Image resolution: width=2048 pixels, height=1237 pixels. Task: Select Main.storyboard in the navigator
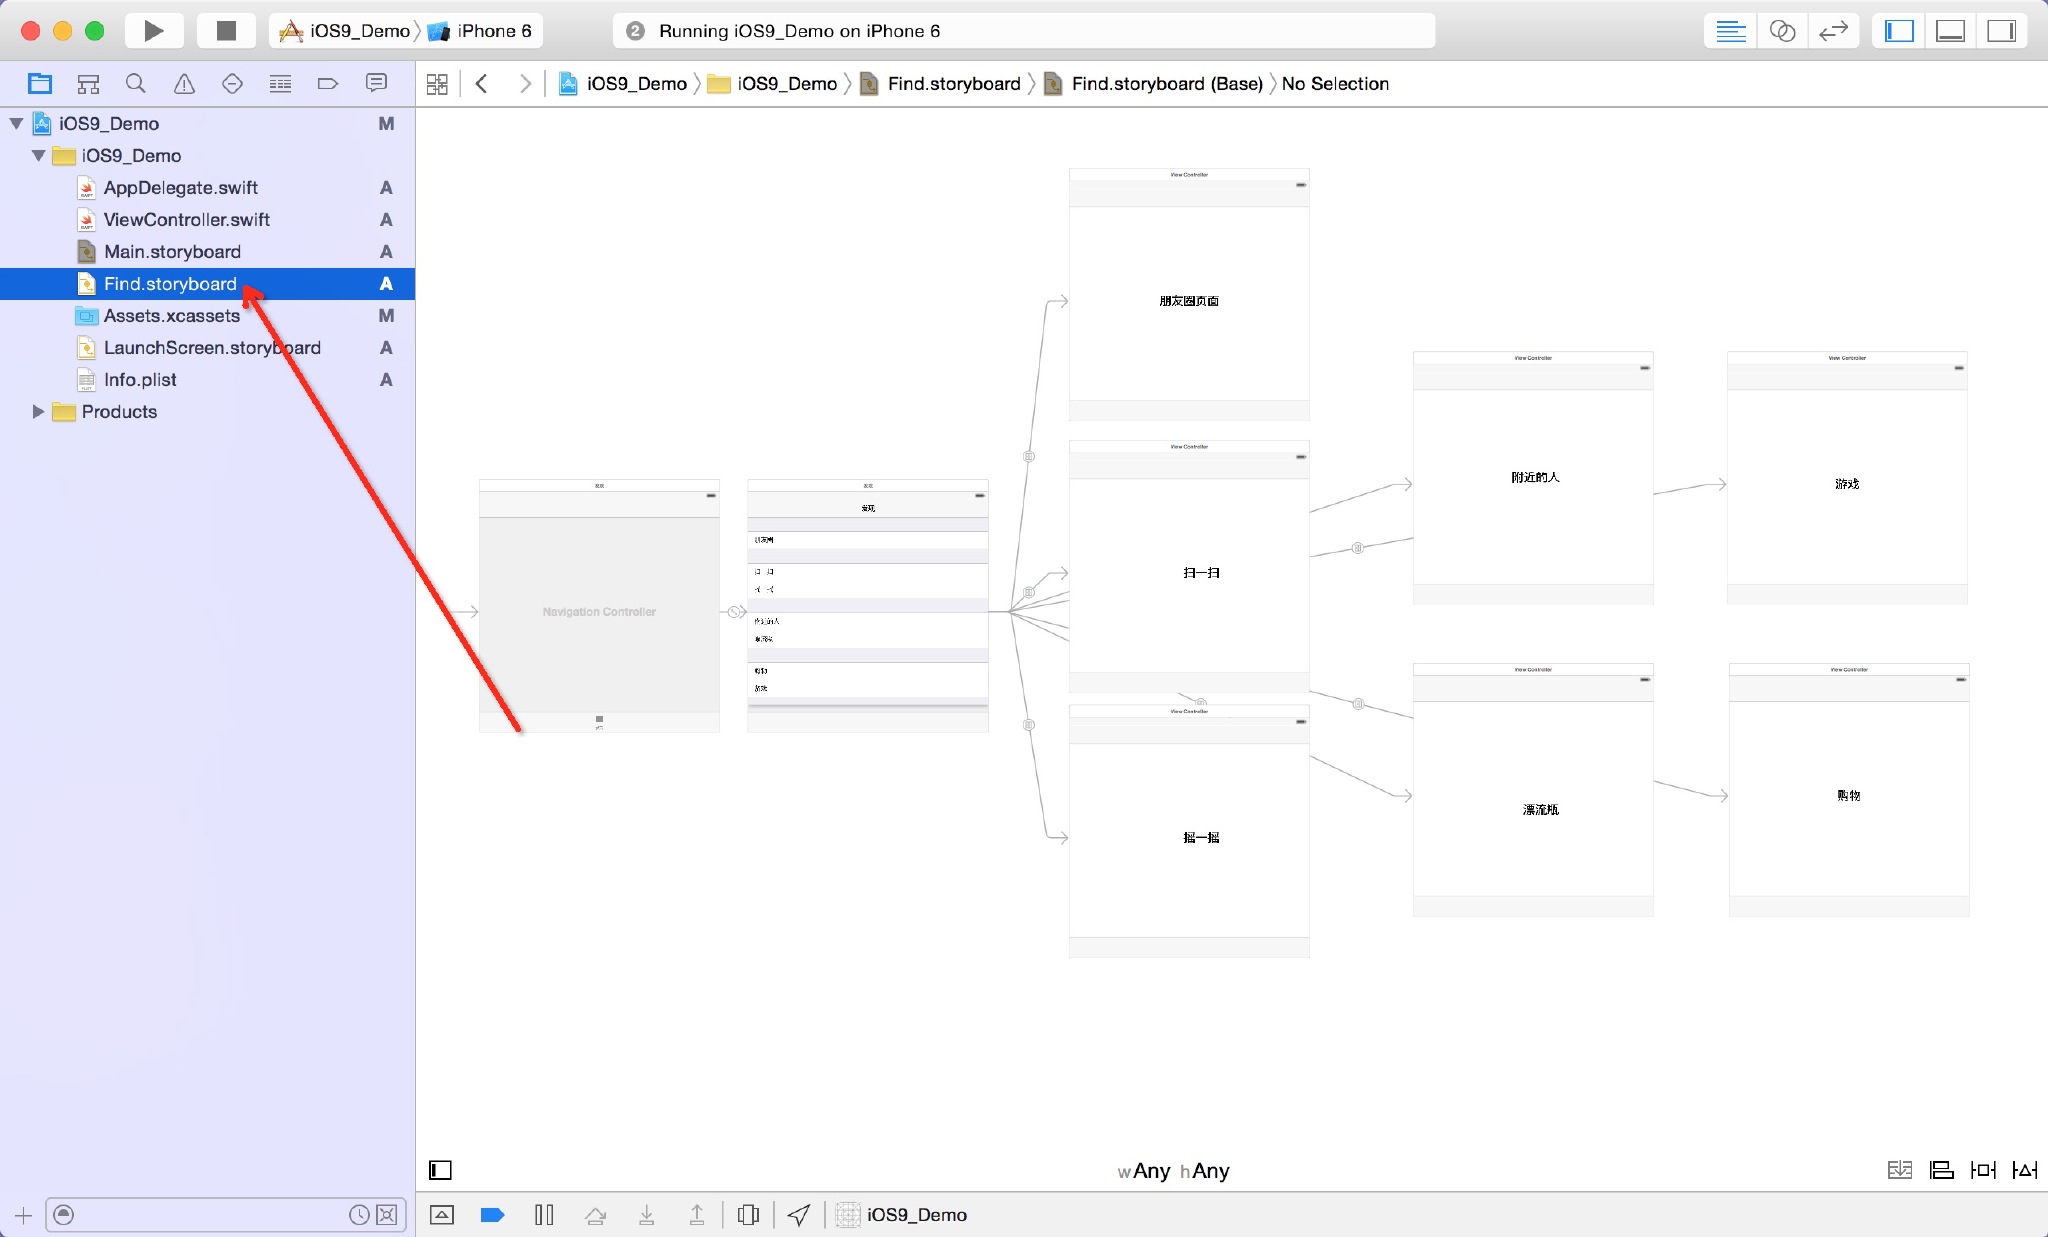coord(172,252)
